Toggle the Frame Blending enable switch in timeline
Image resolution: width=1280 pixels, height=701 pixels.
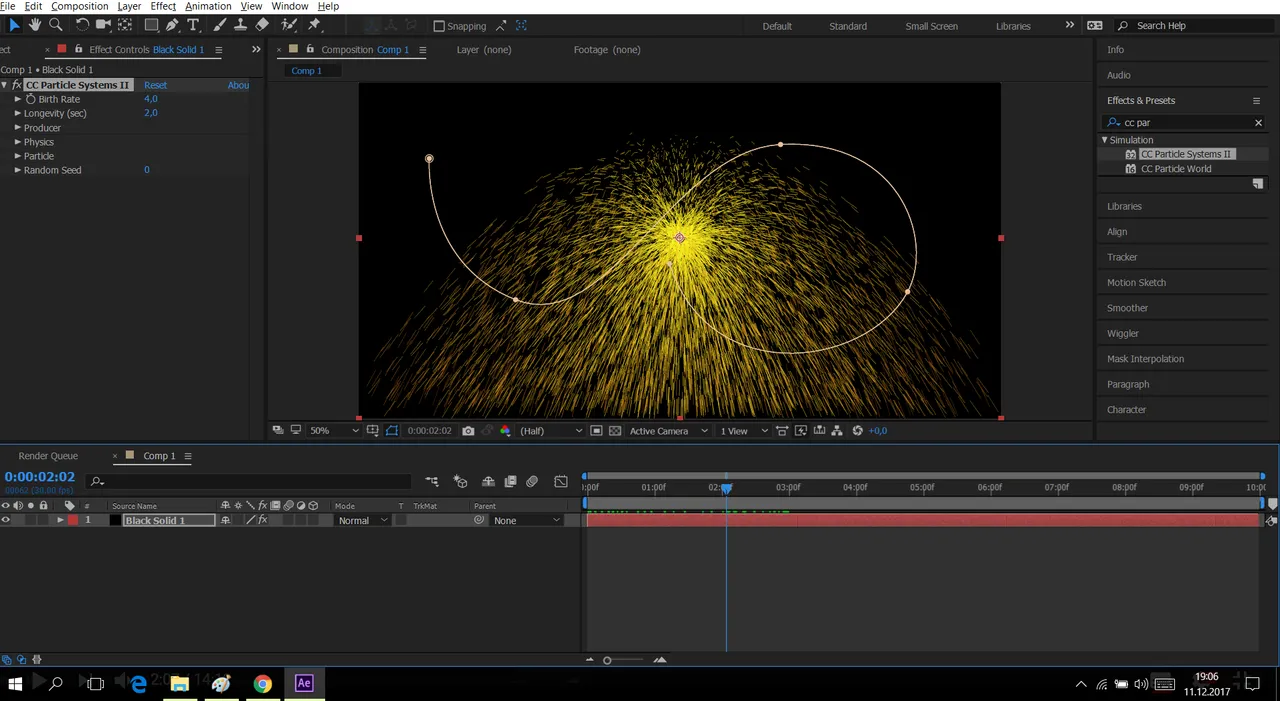(x=510, y=482)
